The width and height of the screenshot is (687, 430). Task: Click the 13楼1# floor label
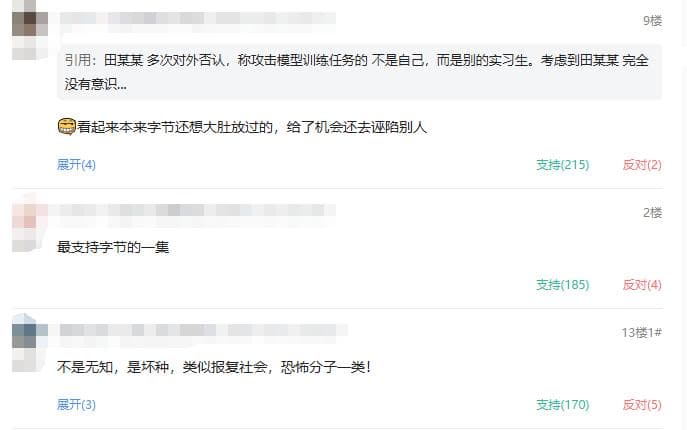click(x=641, y=333)
